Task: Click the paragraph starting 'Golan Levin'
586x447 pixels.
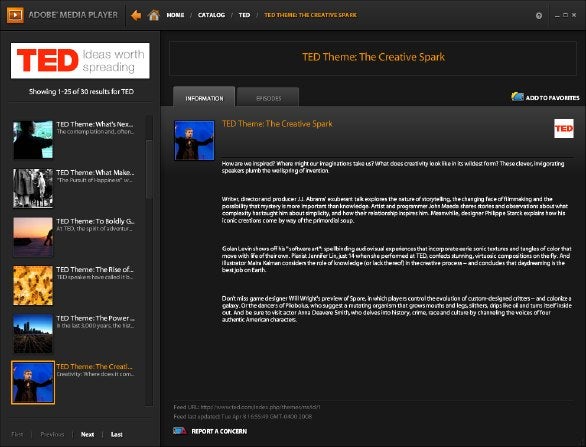Action: point(397,259)
